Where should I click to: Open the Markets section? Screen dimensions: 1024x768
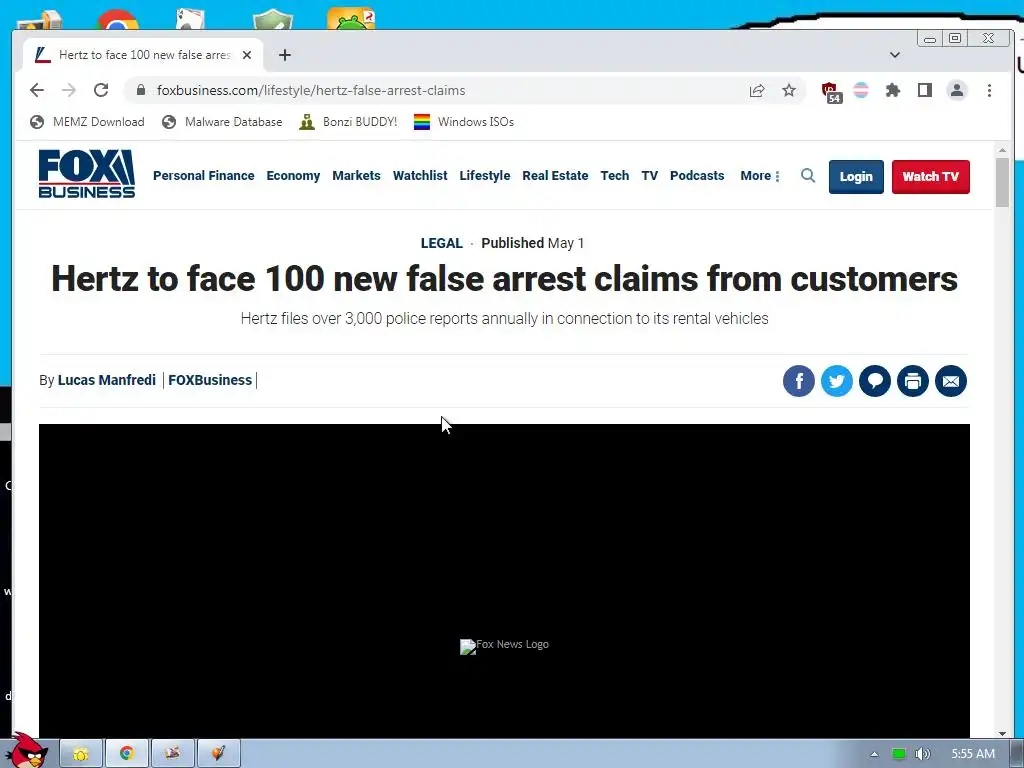(x=356, y=176)
